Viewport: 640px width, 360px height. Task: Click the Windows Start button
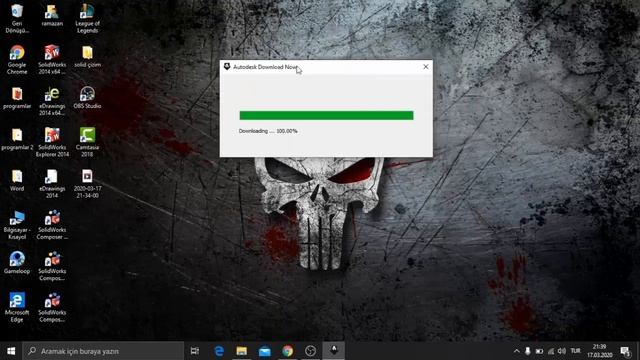tap(11, 351)
